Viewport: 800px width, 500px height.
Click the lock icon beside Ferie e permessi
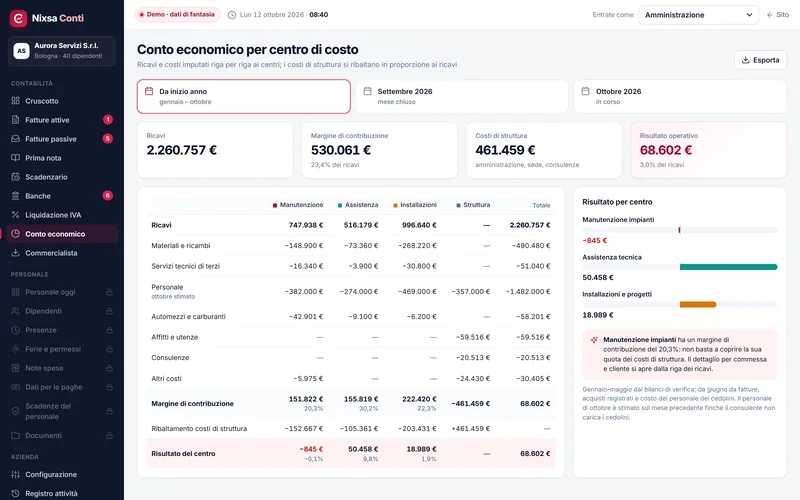109,349
